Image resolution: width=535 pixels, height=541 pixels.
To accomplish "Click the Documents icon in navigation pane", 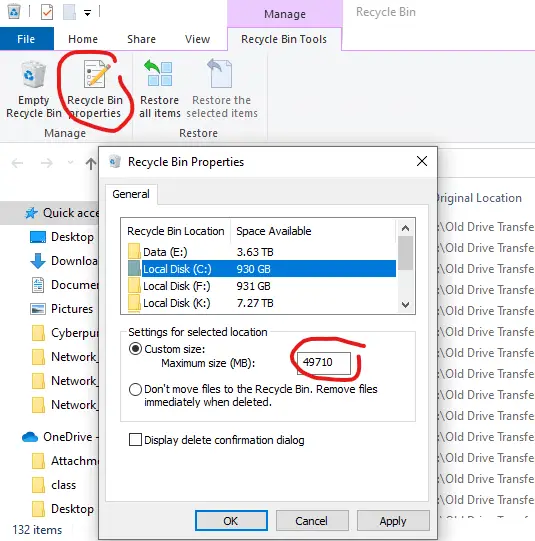I will point(38,285).
